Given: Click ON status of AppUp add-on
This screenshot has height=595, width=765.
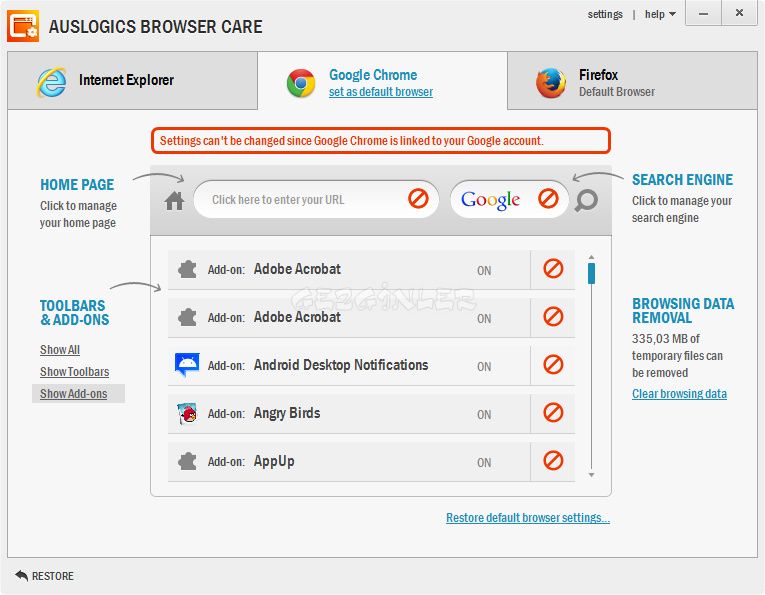Looking at the screenshot, I should coord(484,462).
